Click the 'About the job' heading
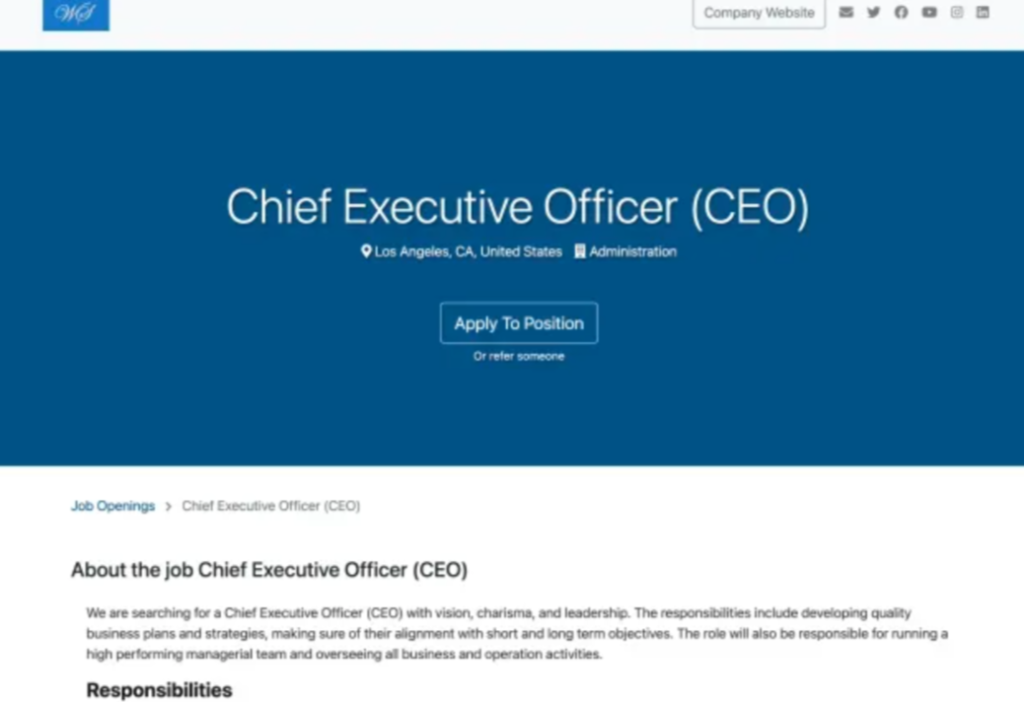Viewport: 1024px width, 702px height. pos(269,570)
